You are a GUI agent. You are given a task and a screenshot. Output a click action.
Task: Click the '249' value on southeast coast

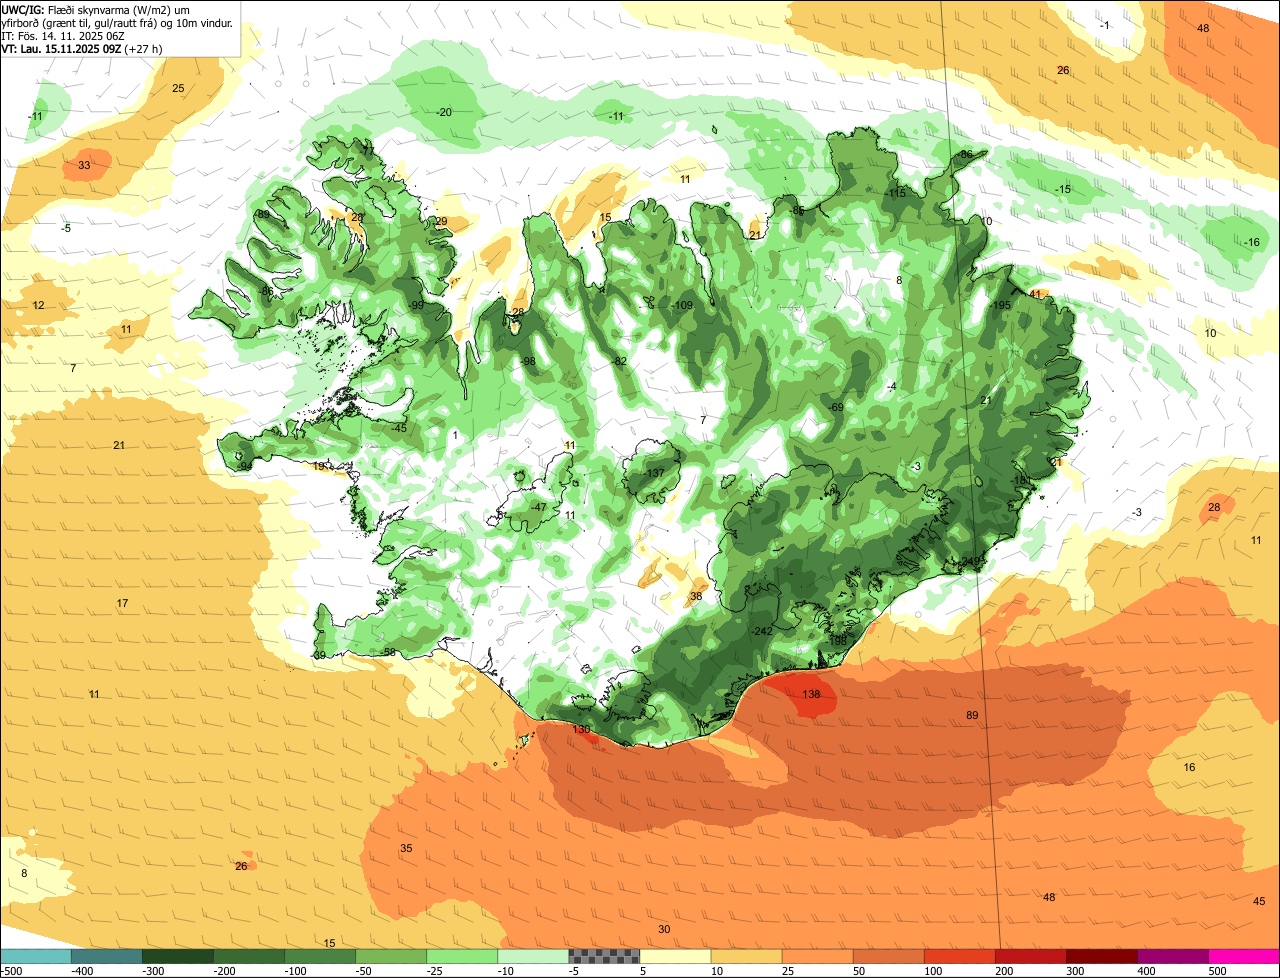pos(970,561)
